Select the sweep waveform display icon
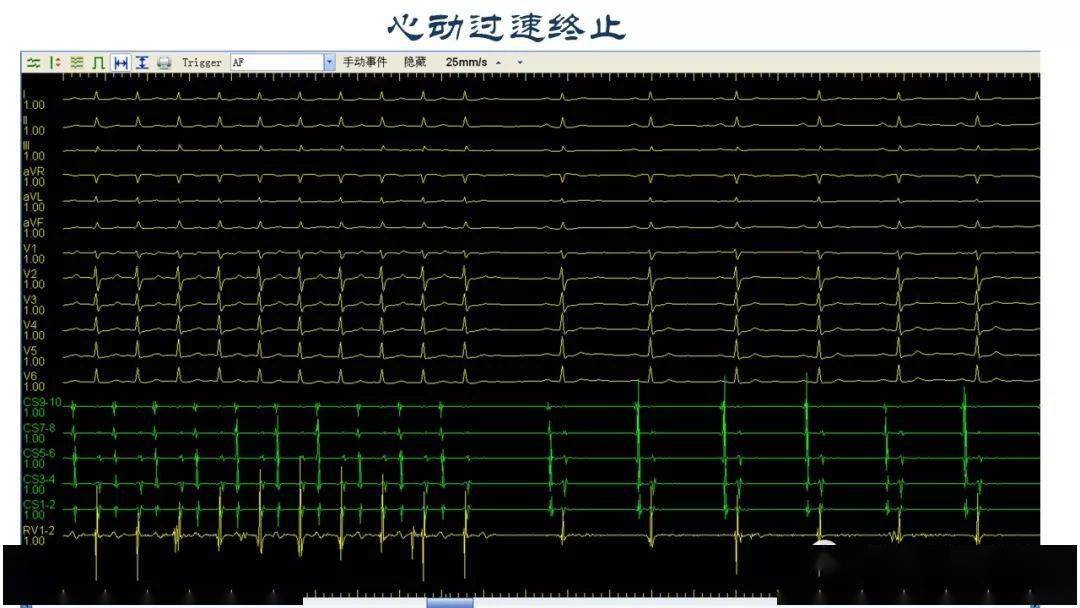 [x=35, y=62]
